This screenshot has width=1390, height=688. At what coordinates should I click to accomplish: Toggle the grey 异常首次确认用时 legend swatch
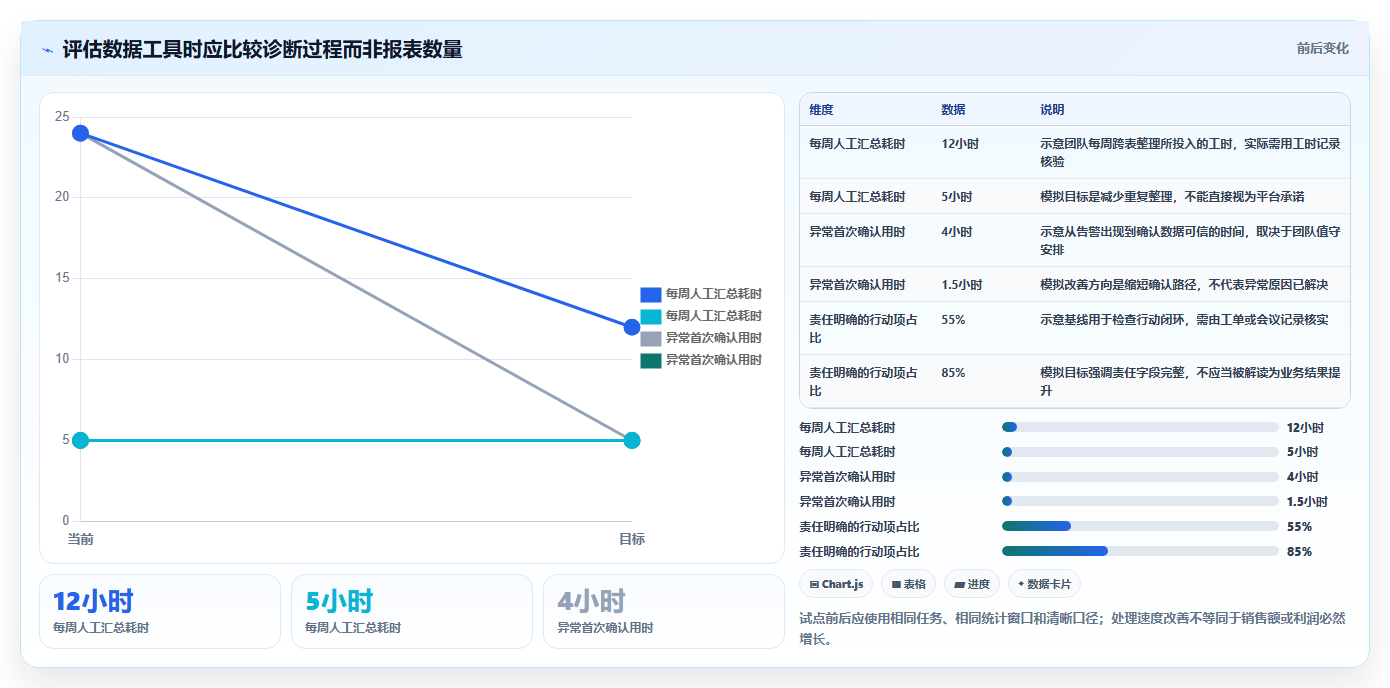click(651, 338)
